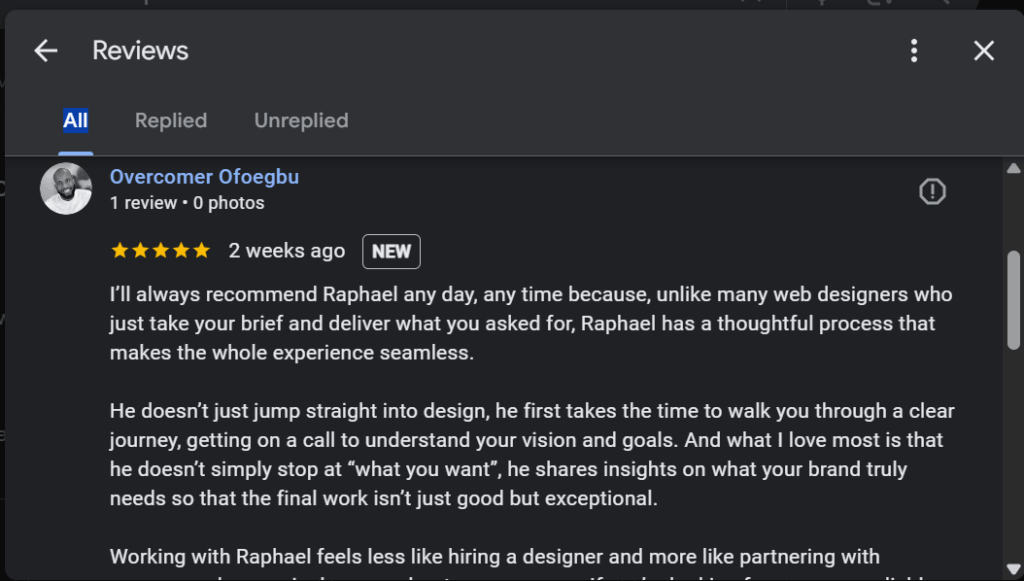
Task: Click the NEW badge on the review
Action: [391, 251]
